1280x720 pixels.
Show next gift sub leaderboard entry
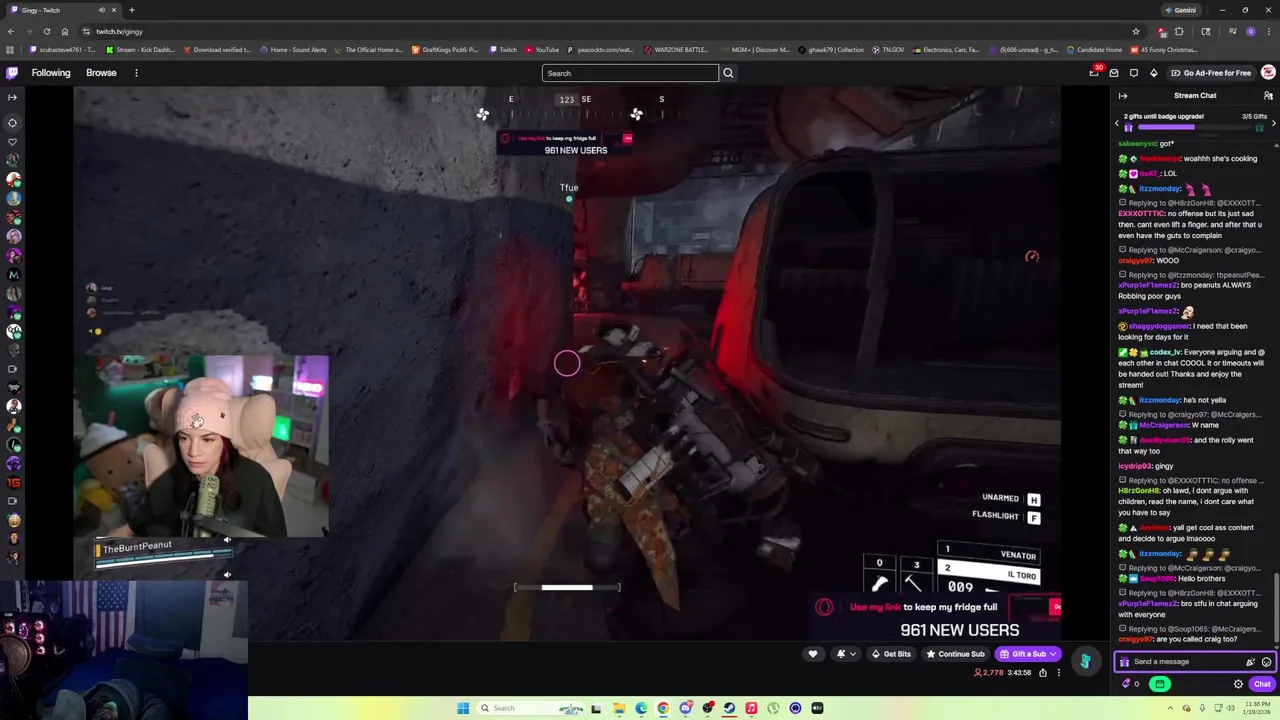pyautogui.click(x=1273, y=122)
